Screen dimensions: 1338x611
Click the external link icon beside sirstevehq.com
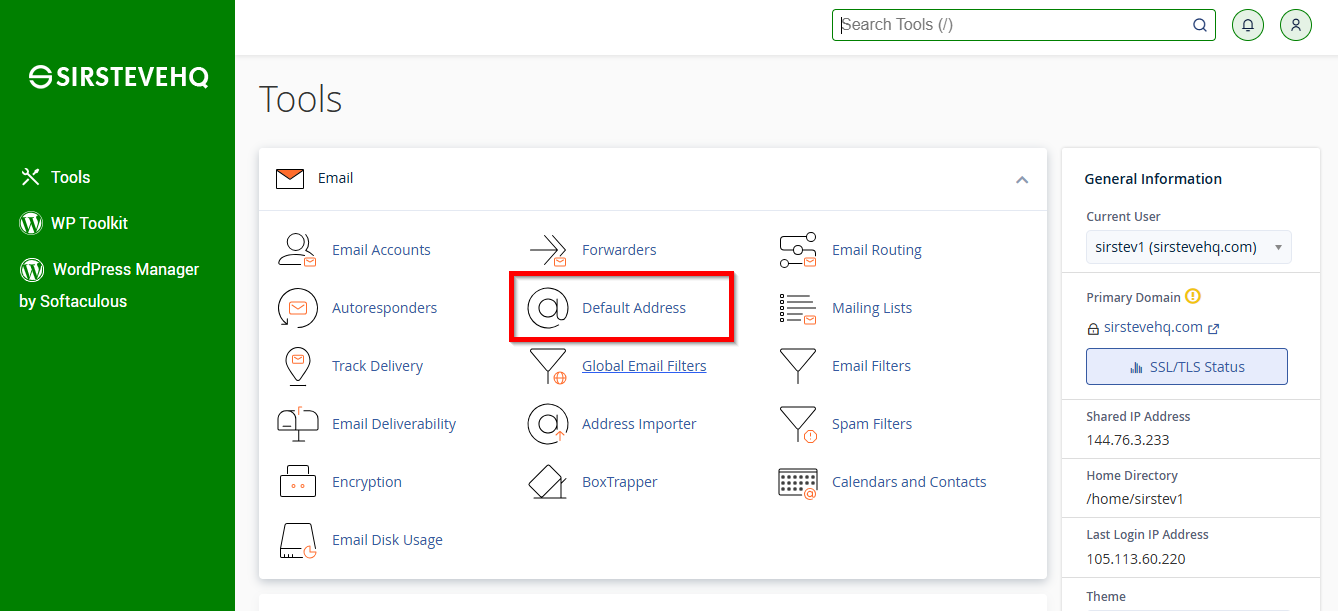click(1213, 328)
